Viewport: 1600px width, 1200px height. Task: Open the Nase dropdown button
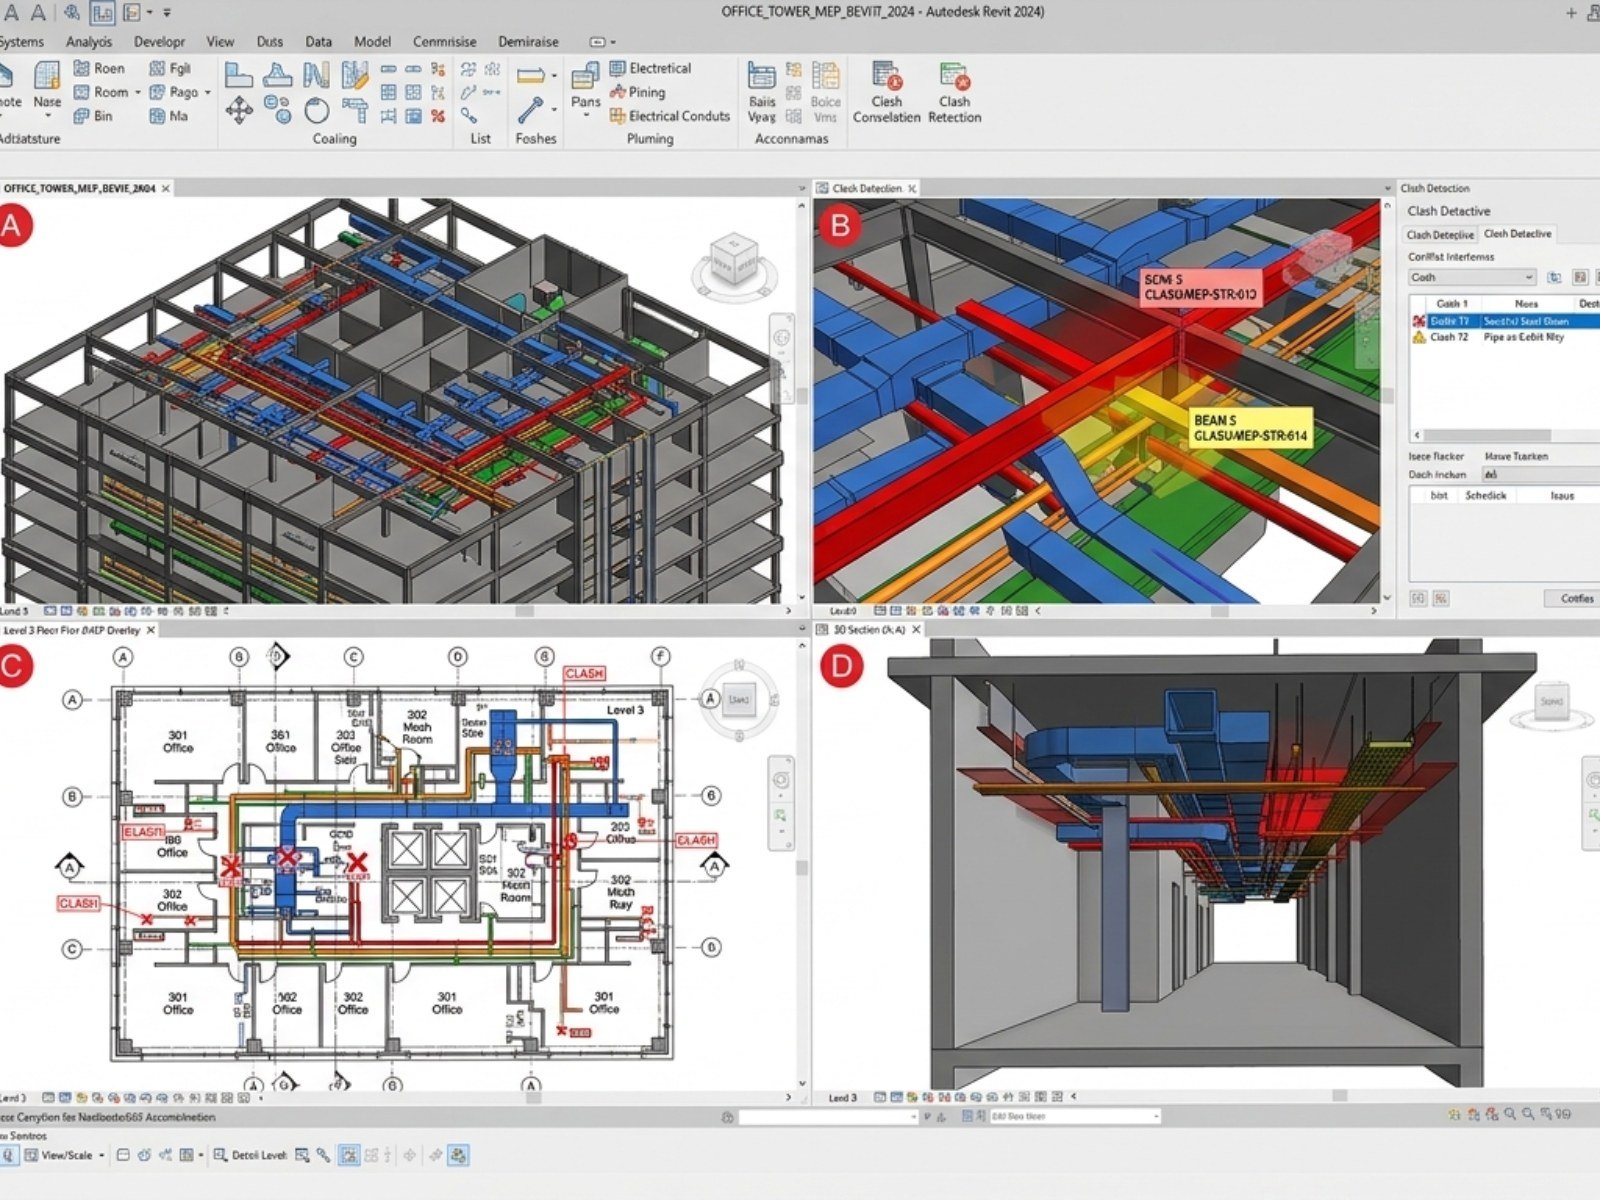point(46,116)
